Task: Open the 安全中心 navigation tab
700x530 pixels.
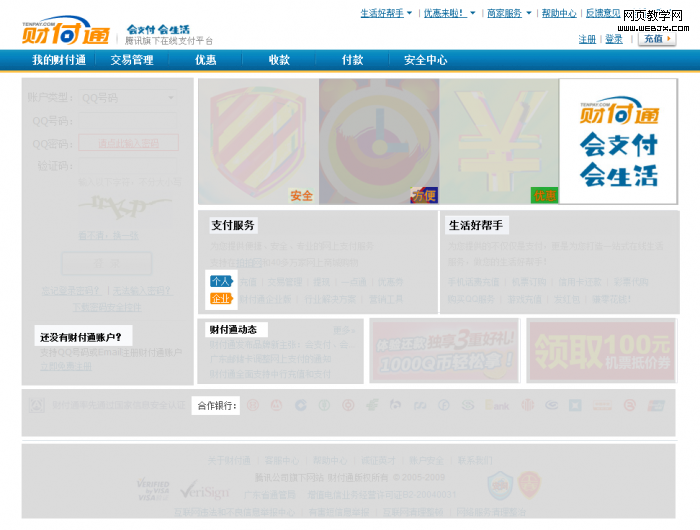Action: [x=426, y=60]
